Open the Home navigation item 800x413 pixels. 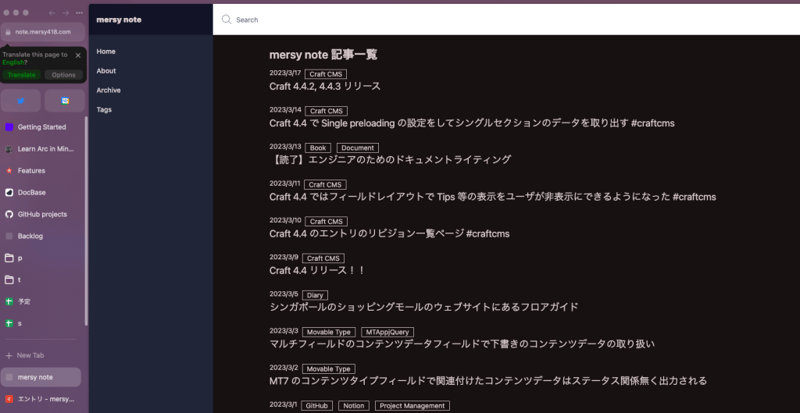coord(106,52)
